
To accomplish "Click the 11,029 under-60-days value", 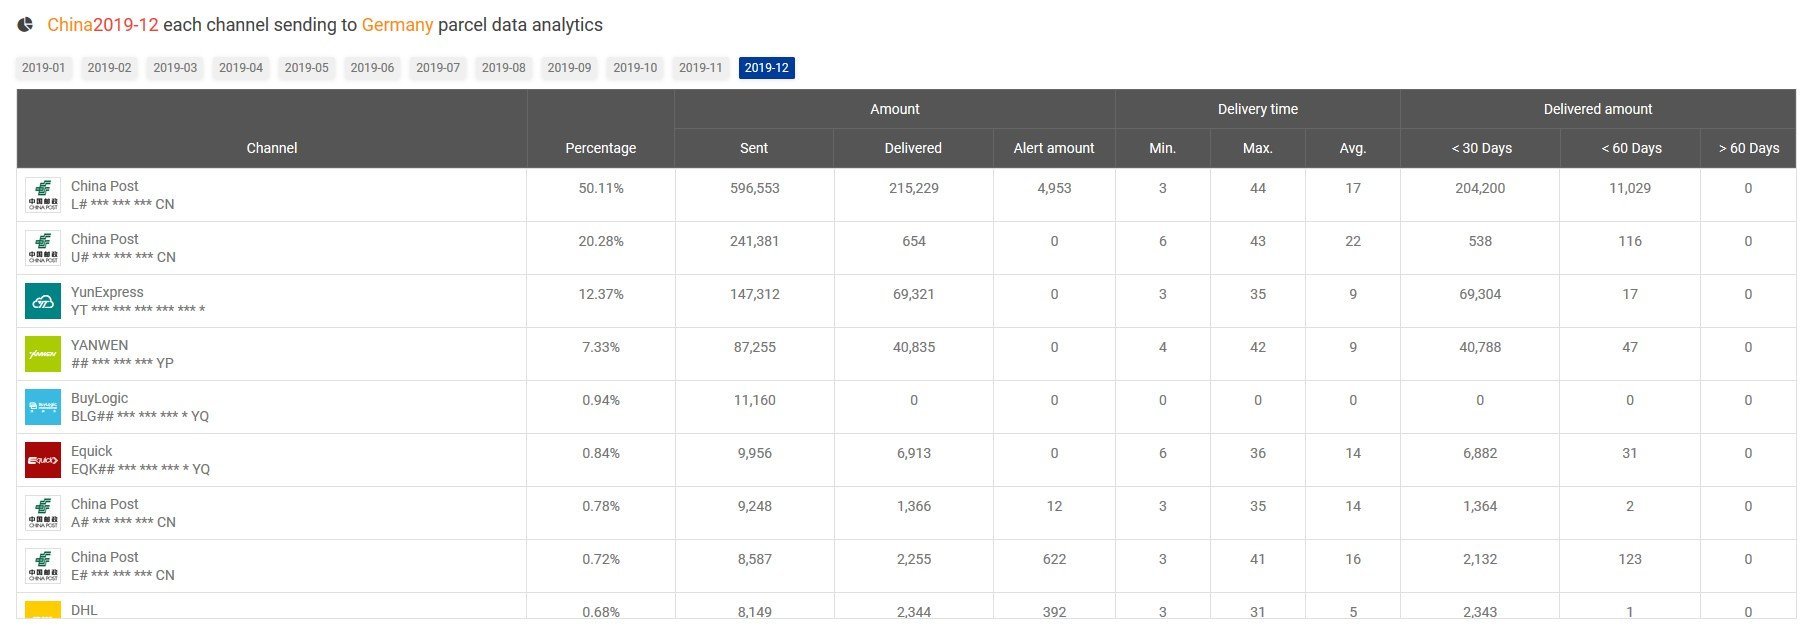I will pyautogui.click(x=1630, y=188).
